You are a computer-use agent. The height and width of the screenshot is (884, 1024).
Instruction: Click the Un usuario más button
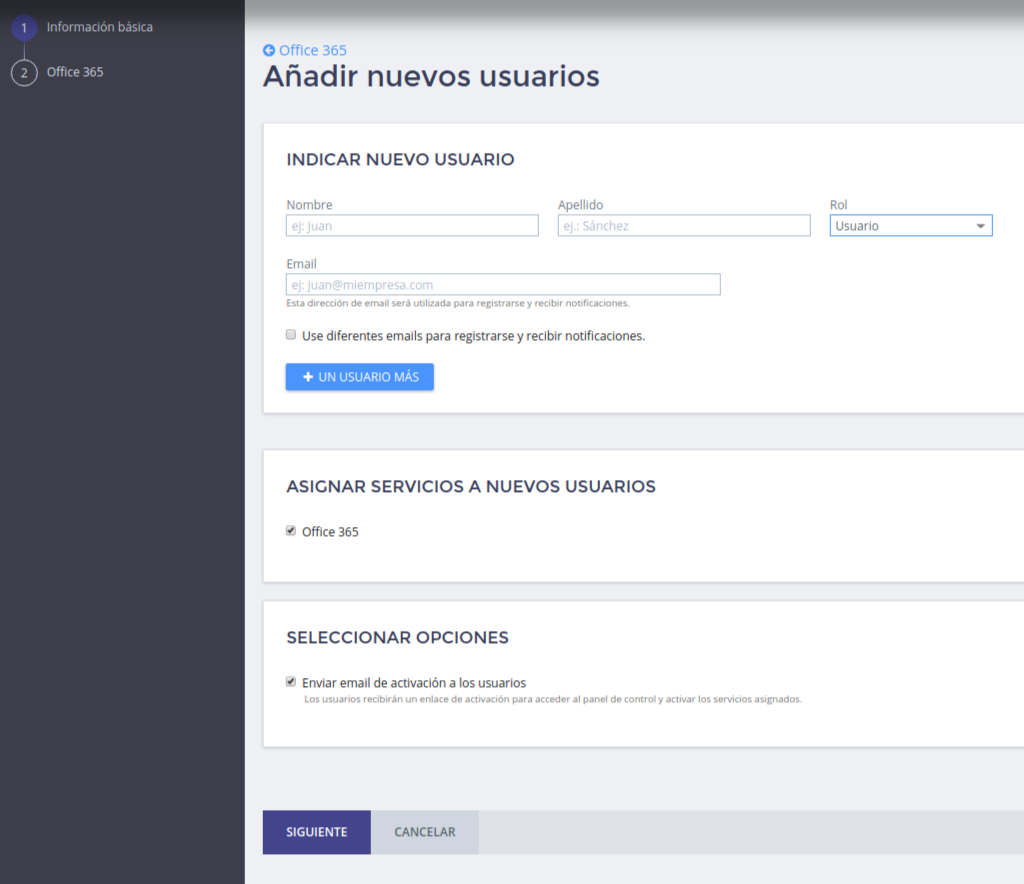coord(359,377)
